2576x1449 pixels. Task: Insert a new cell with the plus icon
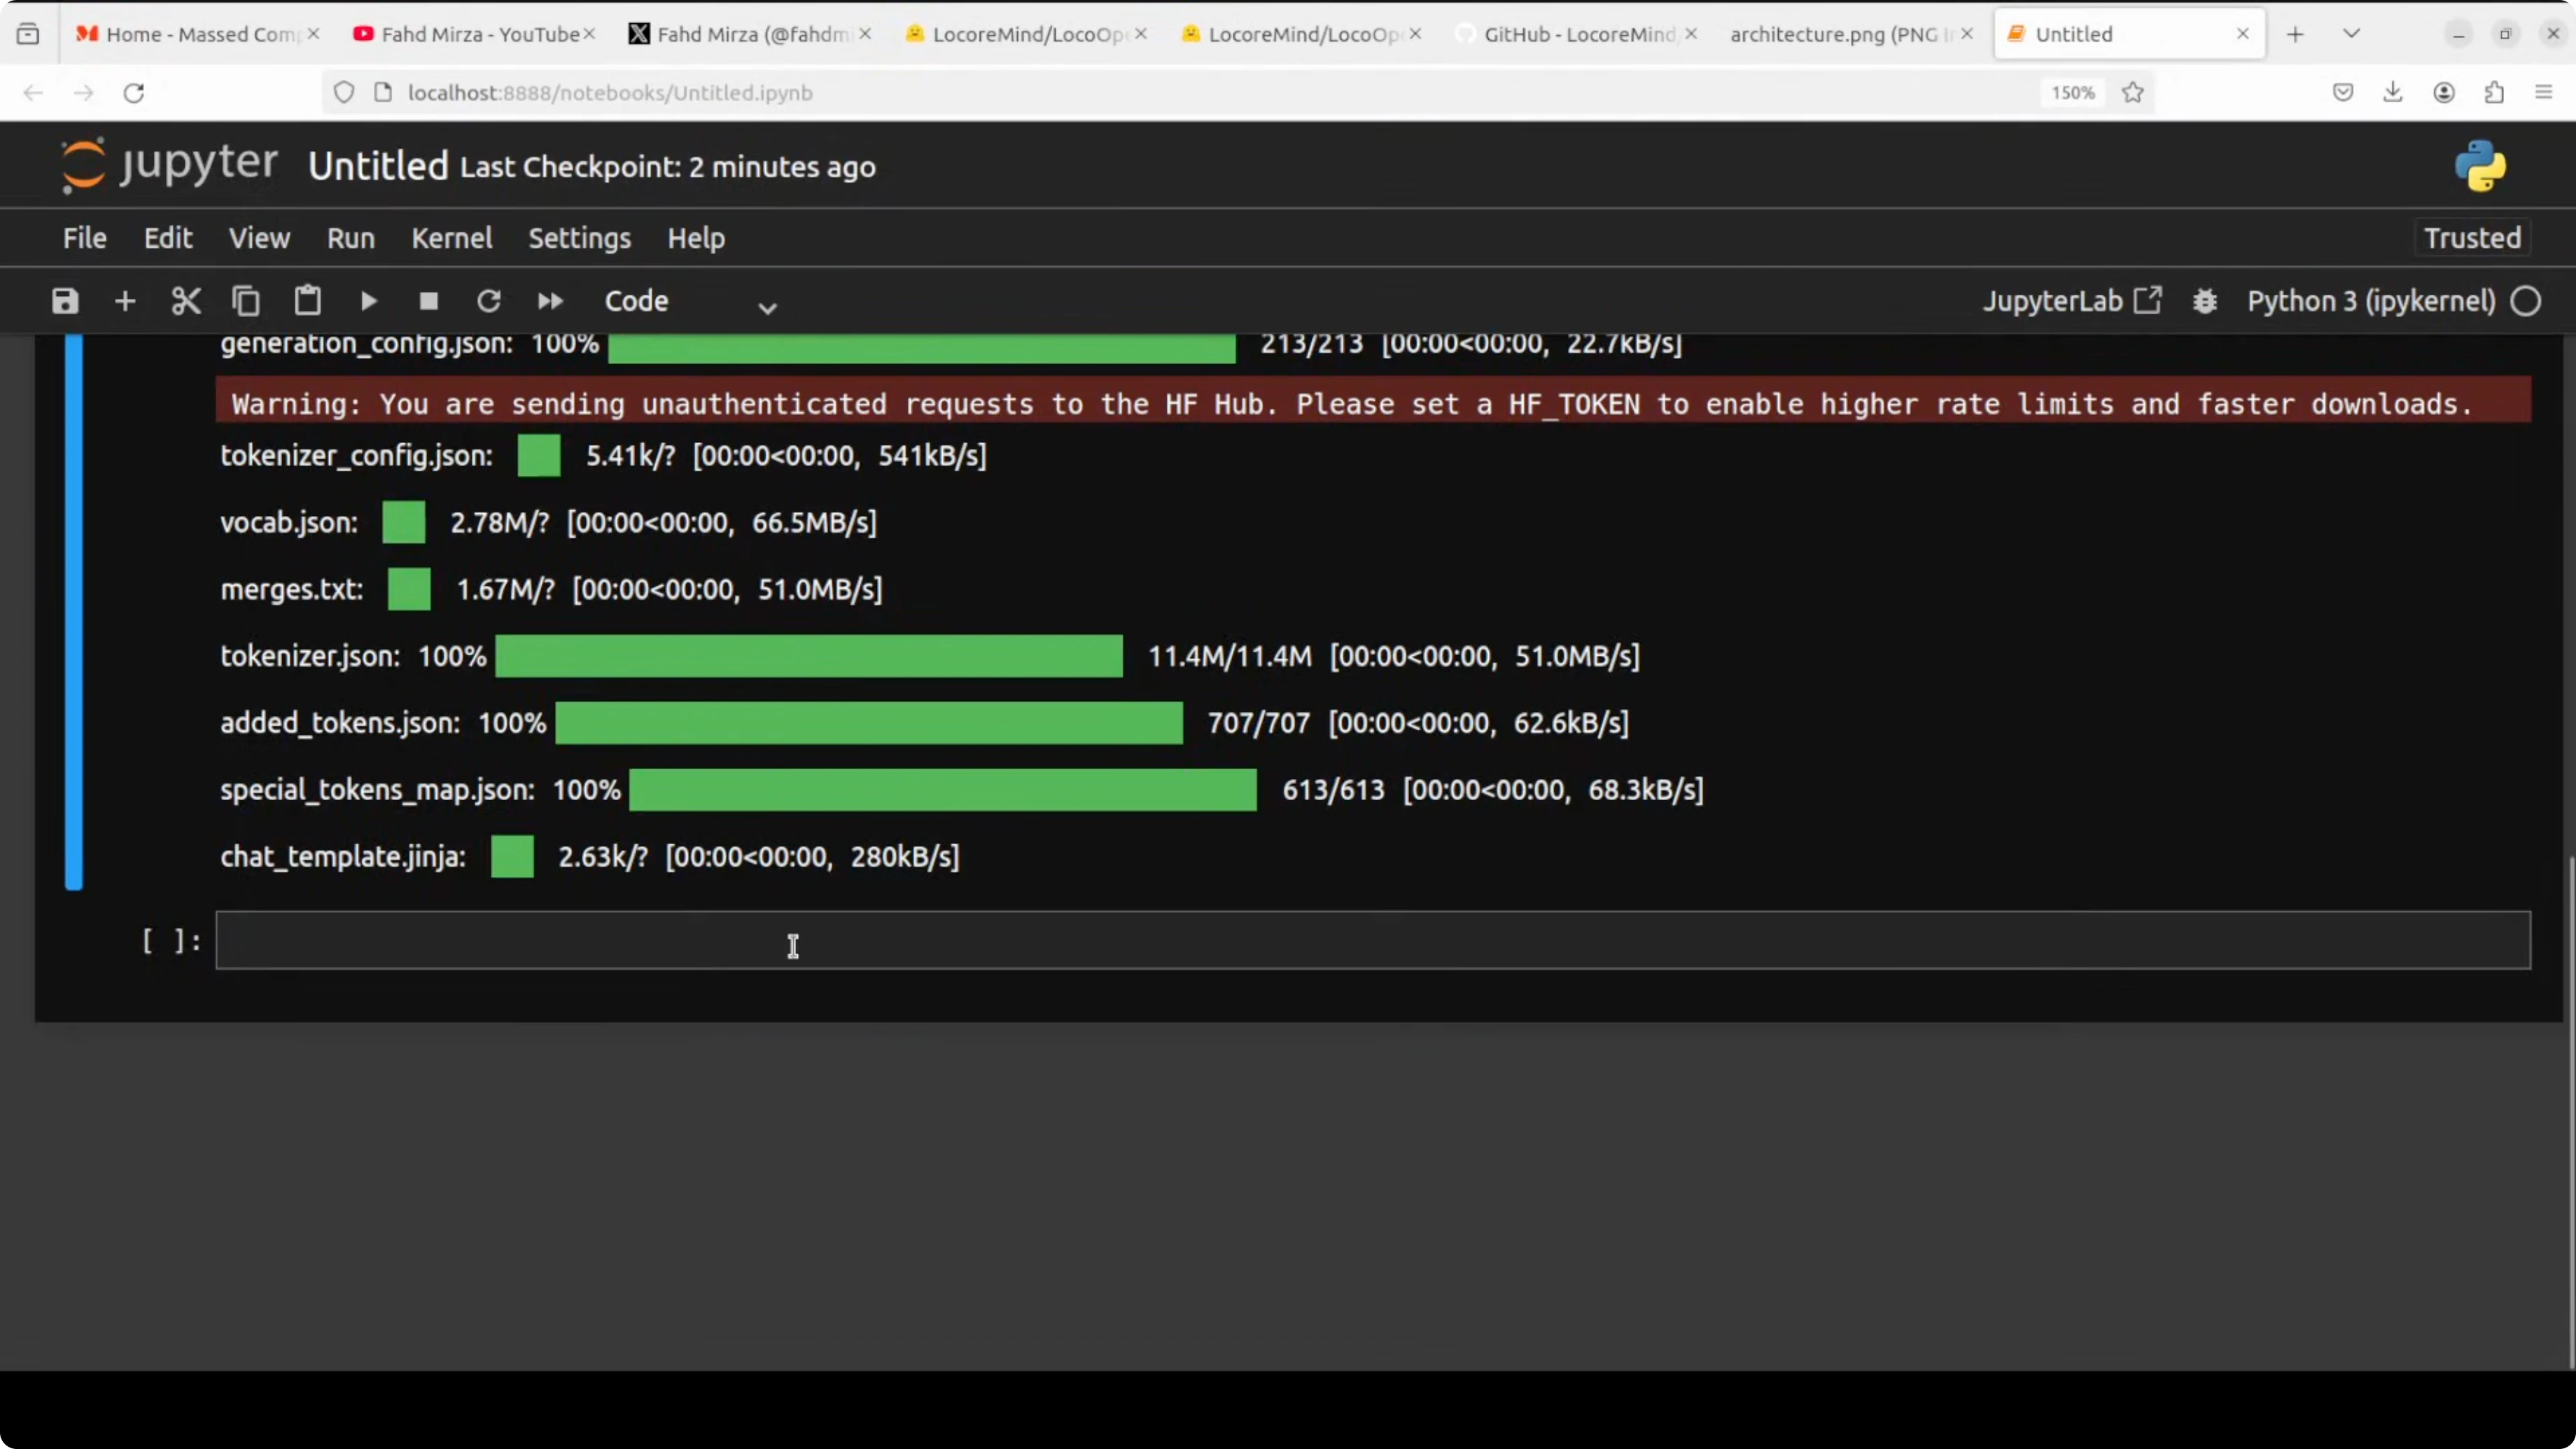tap(125, 301)
